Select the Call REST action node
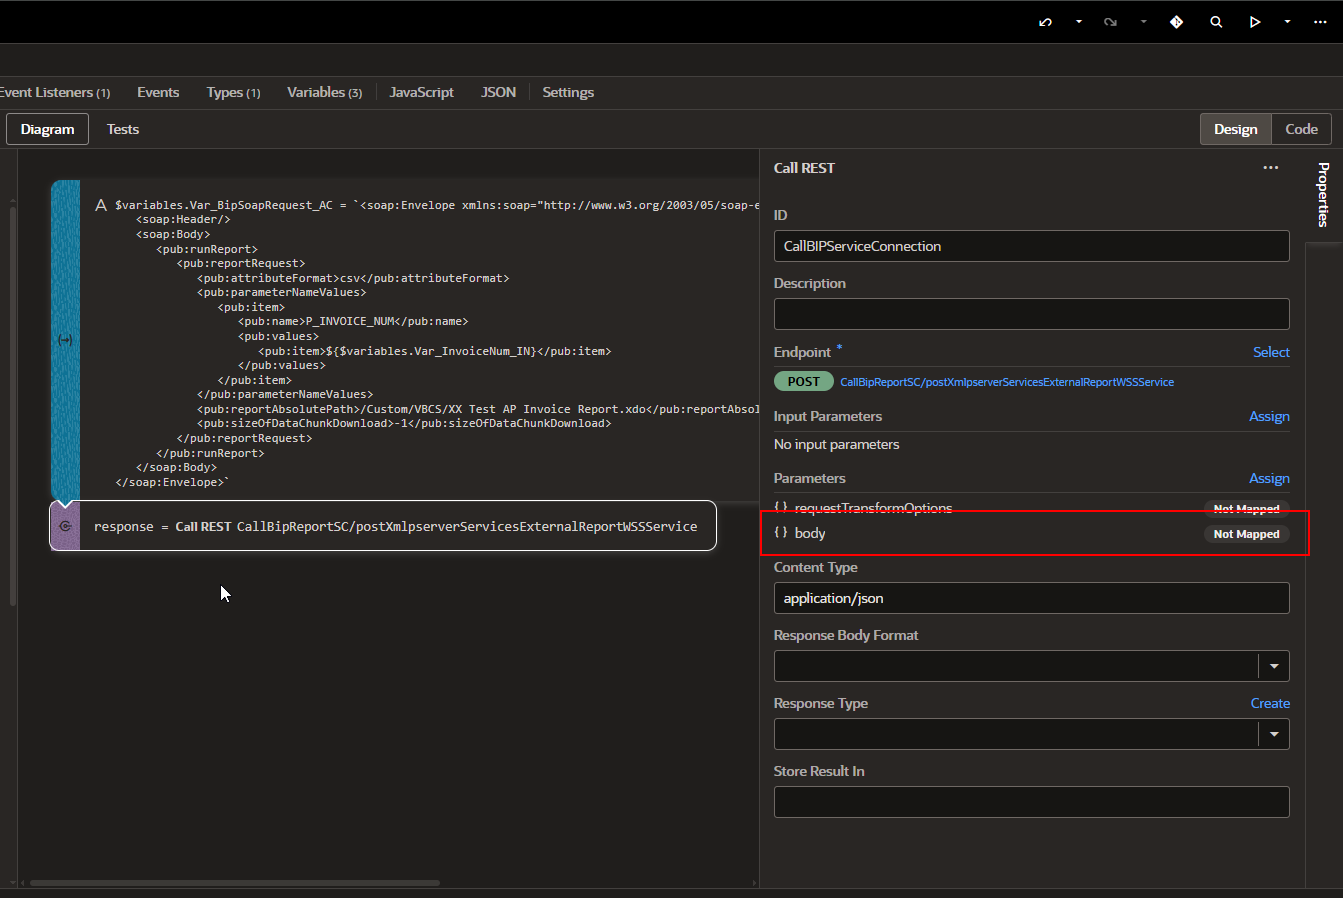 383,526
